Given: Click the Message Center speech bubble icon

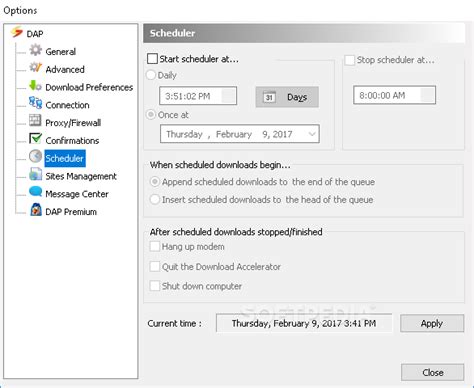Looking at the screenshot, I should click(x=35, y=192).
